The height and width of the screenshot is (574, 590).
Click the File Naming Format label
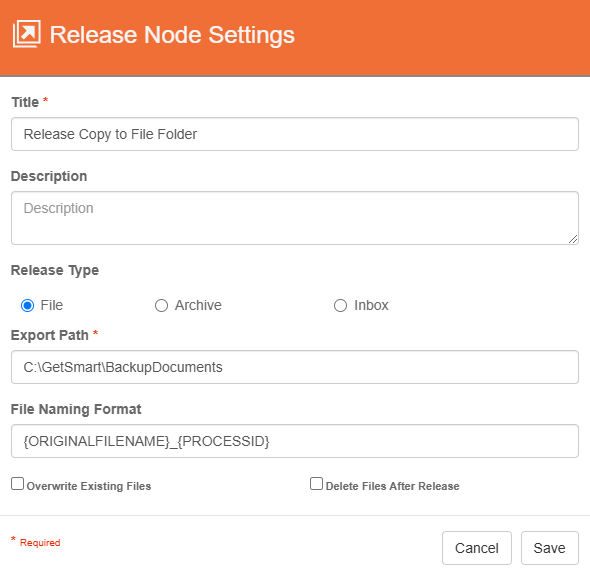76,409
